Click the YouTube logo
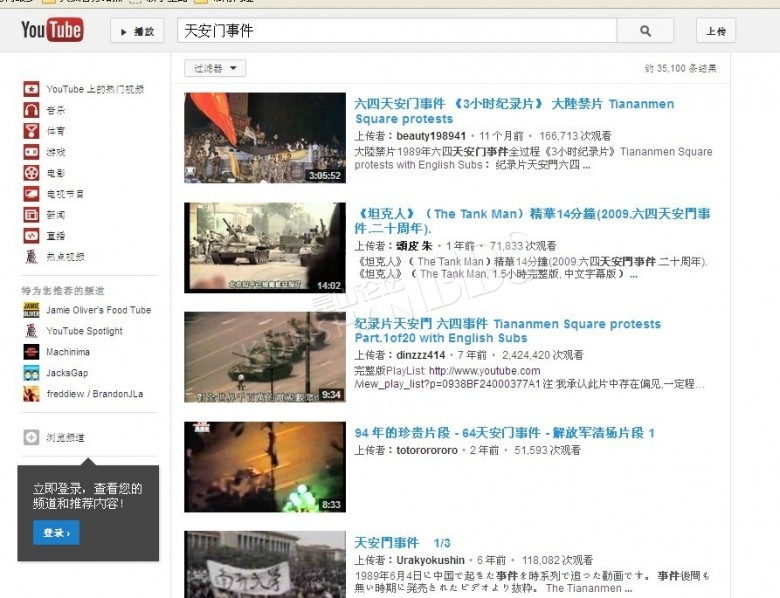Screen dimensions: 780x598 point(52,30)
